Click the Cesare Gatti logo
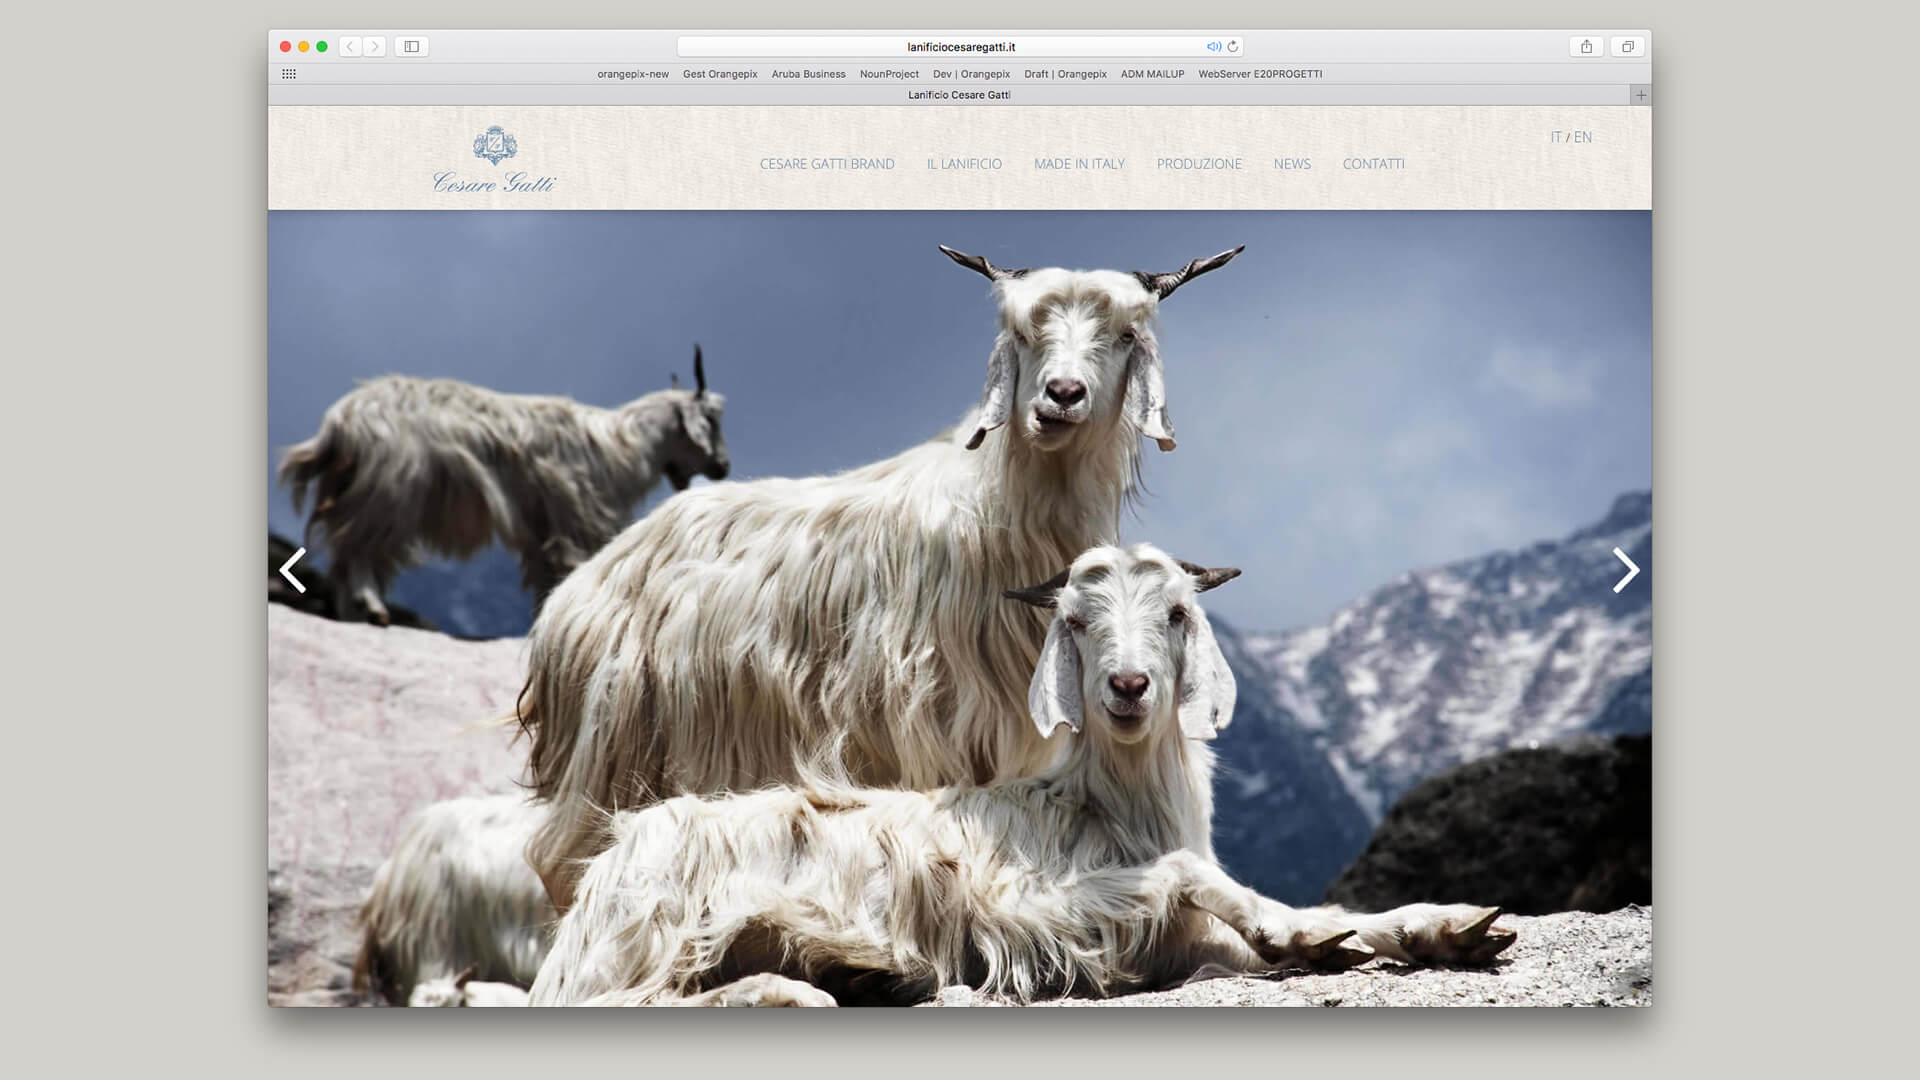 [x=494, y=159]
